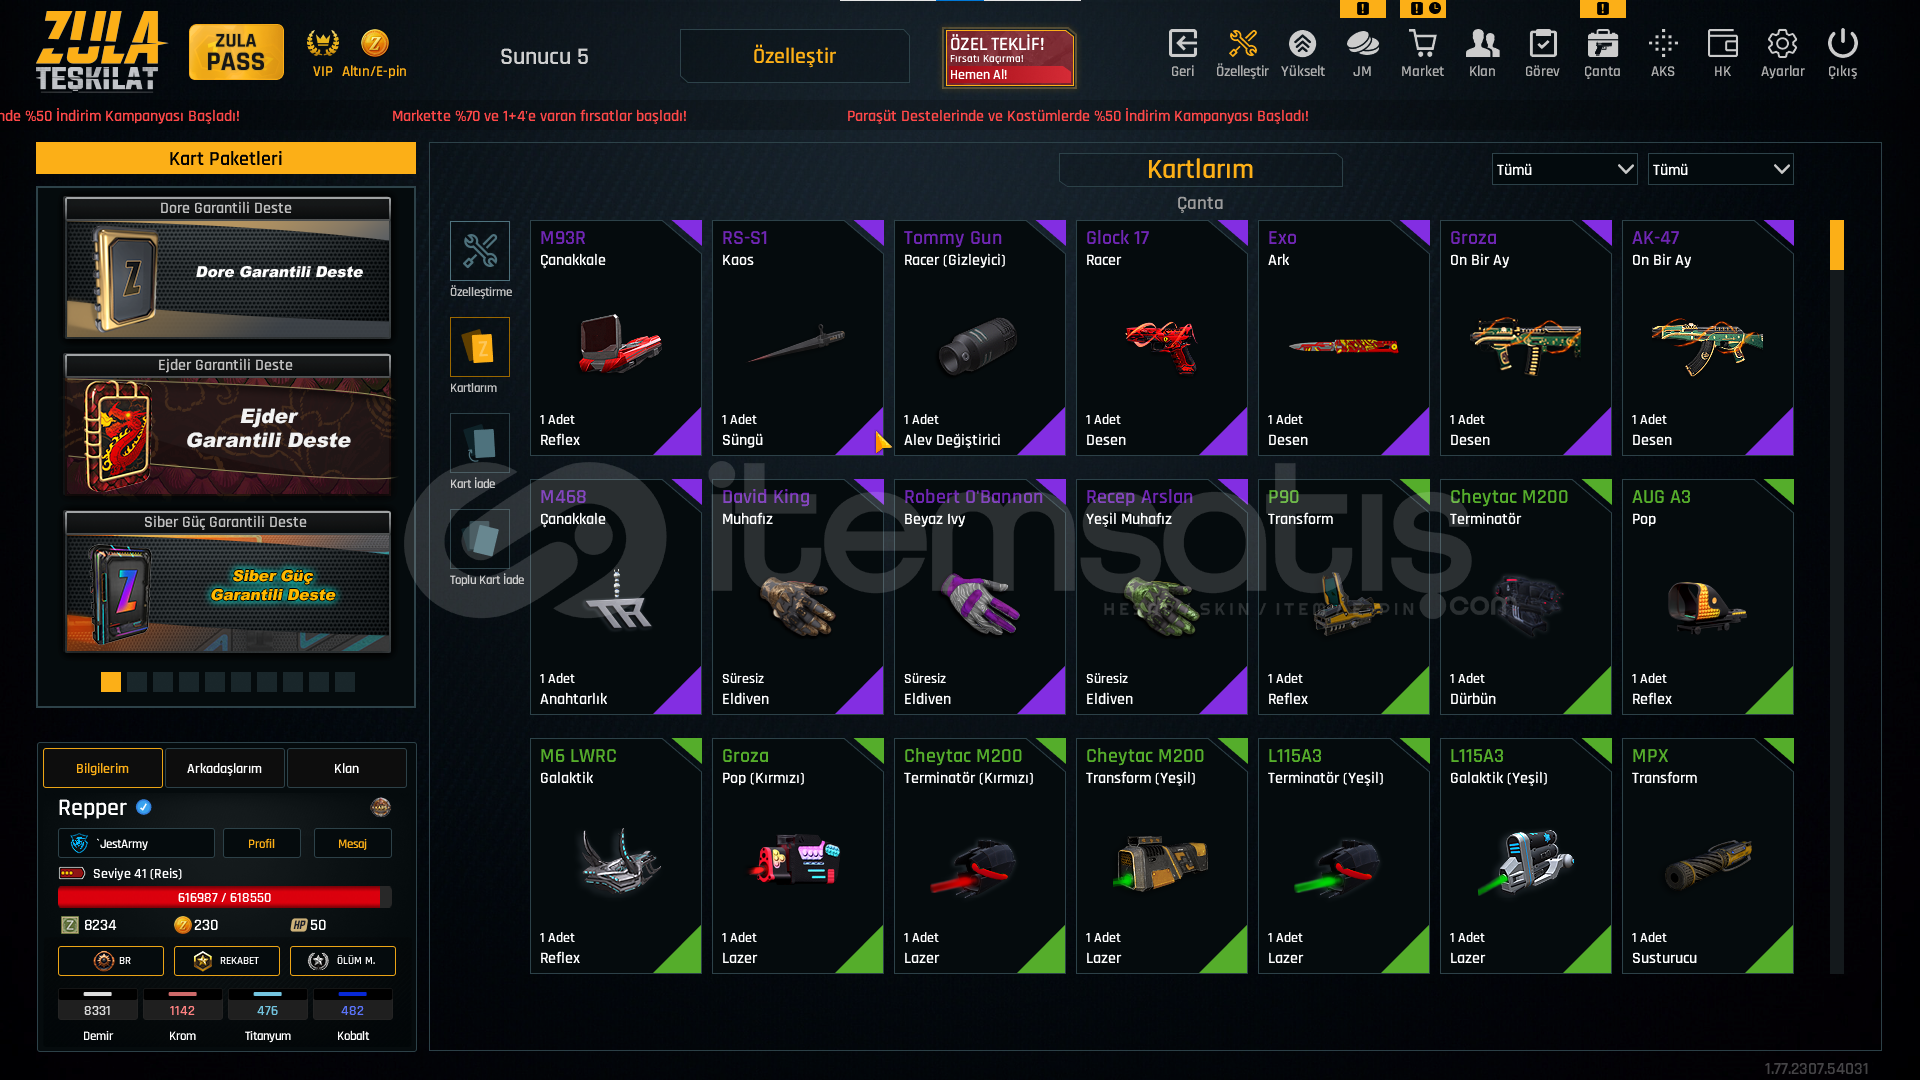1920x1080 pixels.
Task: Select last card pack page indicator
Action: (x=345, y=682)
